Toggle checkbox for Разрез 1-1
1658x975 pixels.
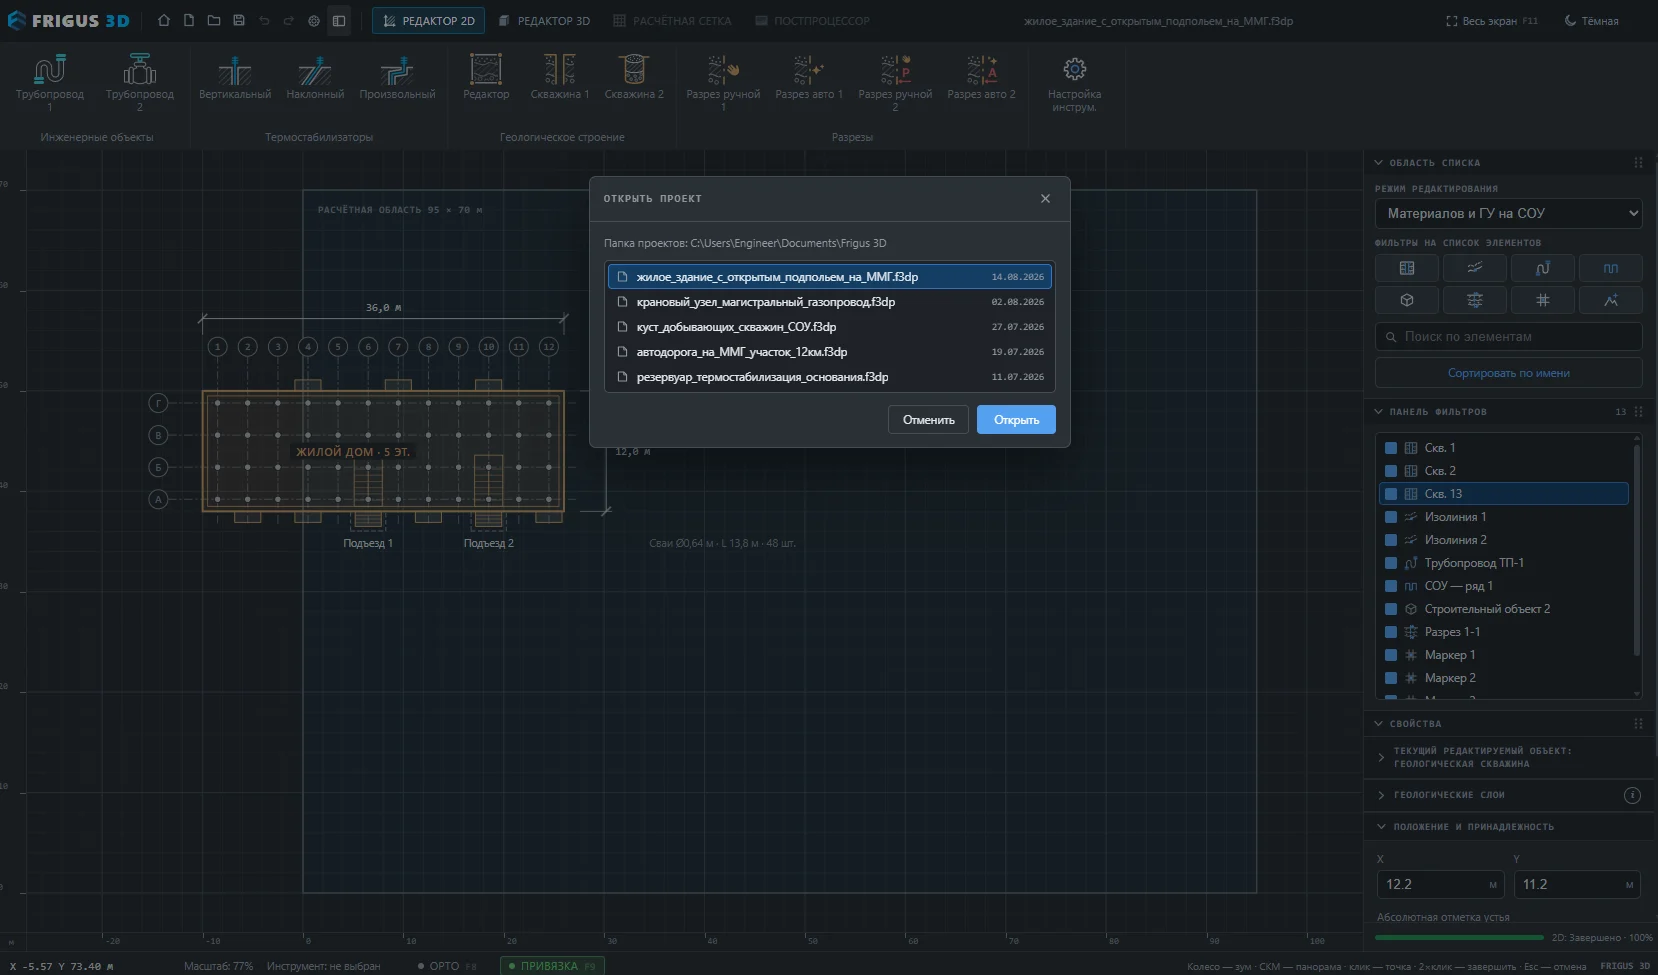click(1391, 632)
